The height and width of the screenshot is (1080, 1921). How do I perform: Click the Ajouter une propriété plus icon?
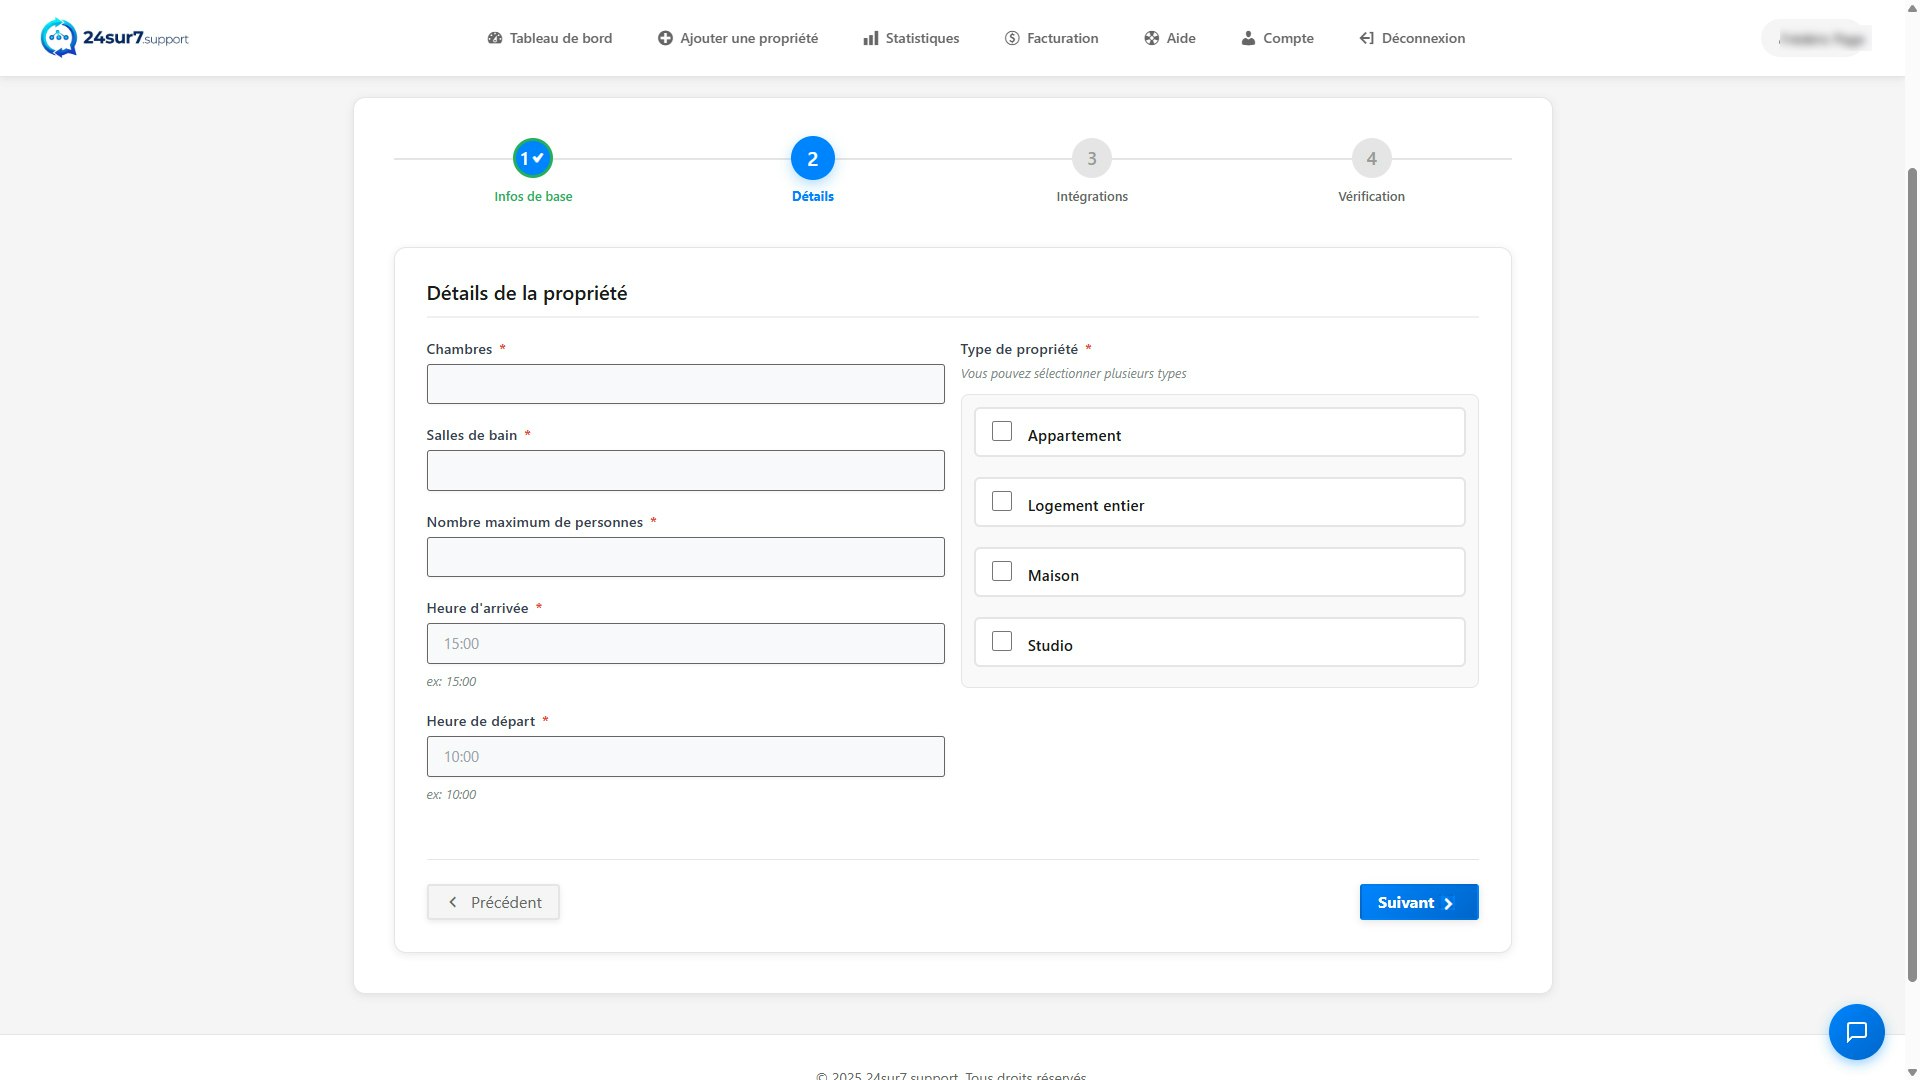pyautogui.click(x=664, y=38)
